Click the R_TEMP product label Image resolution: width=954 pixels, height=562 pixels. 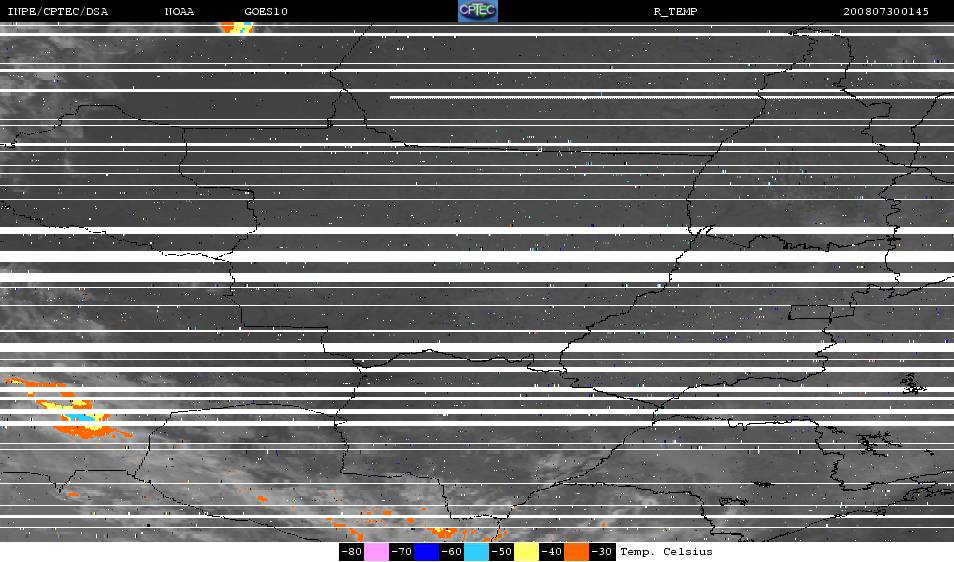click(x=675, y=12)
